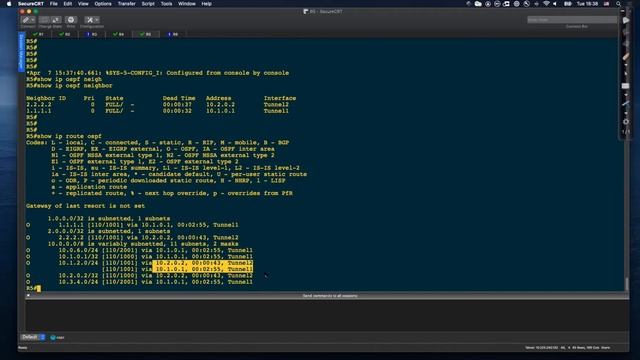Open the Default button bar dropdown
This screenshot has width=640, height=360.
click(33, 337)
